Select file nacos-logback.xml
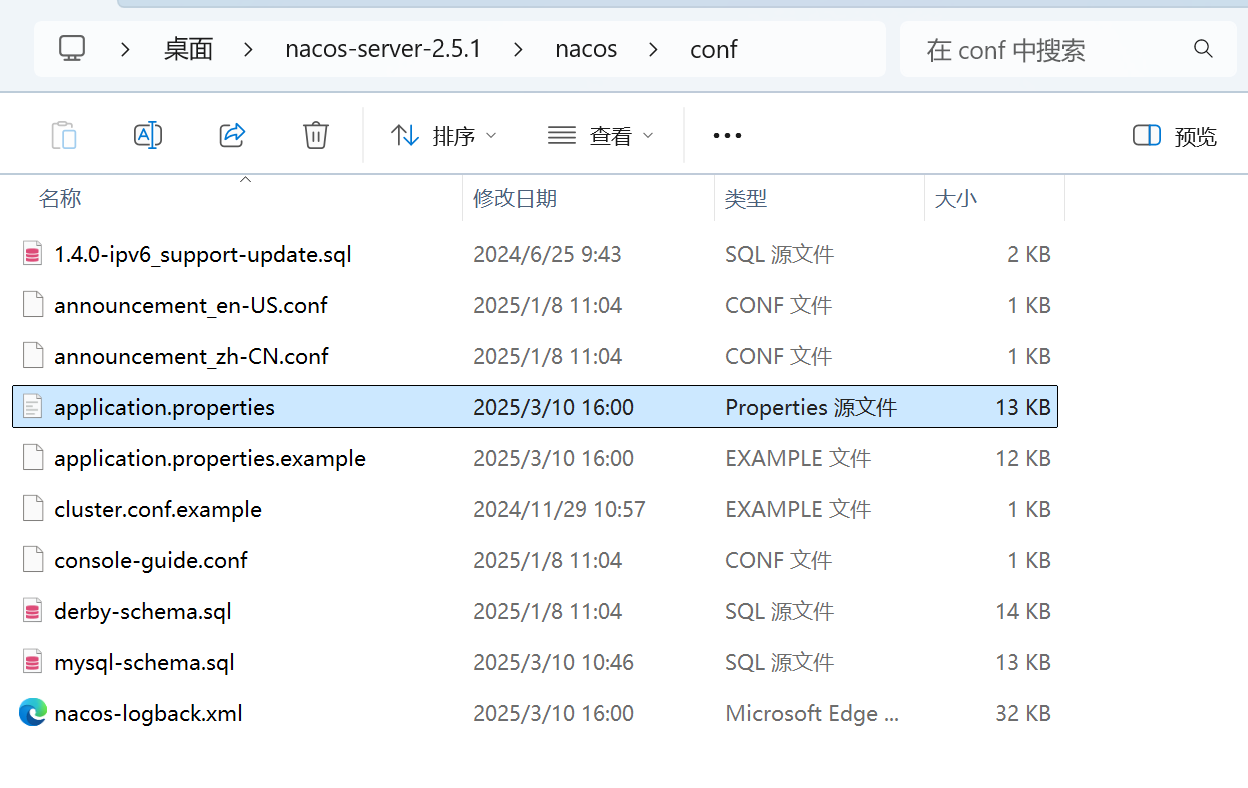 (148, 713)
